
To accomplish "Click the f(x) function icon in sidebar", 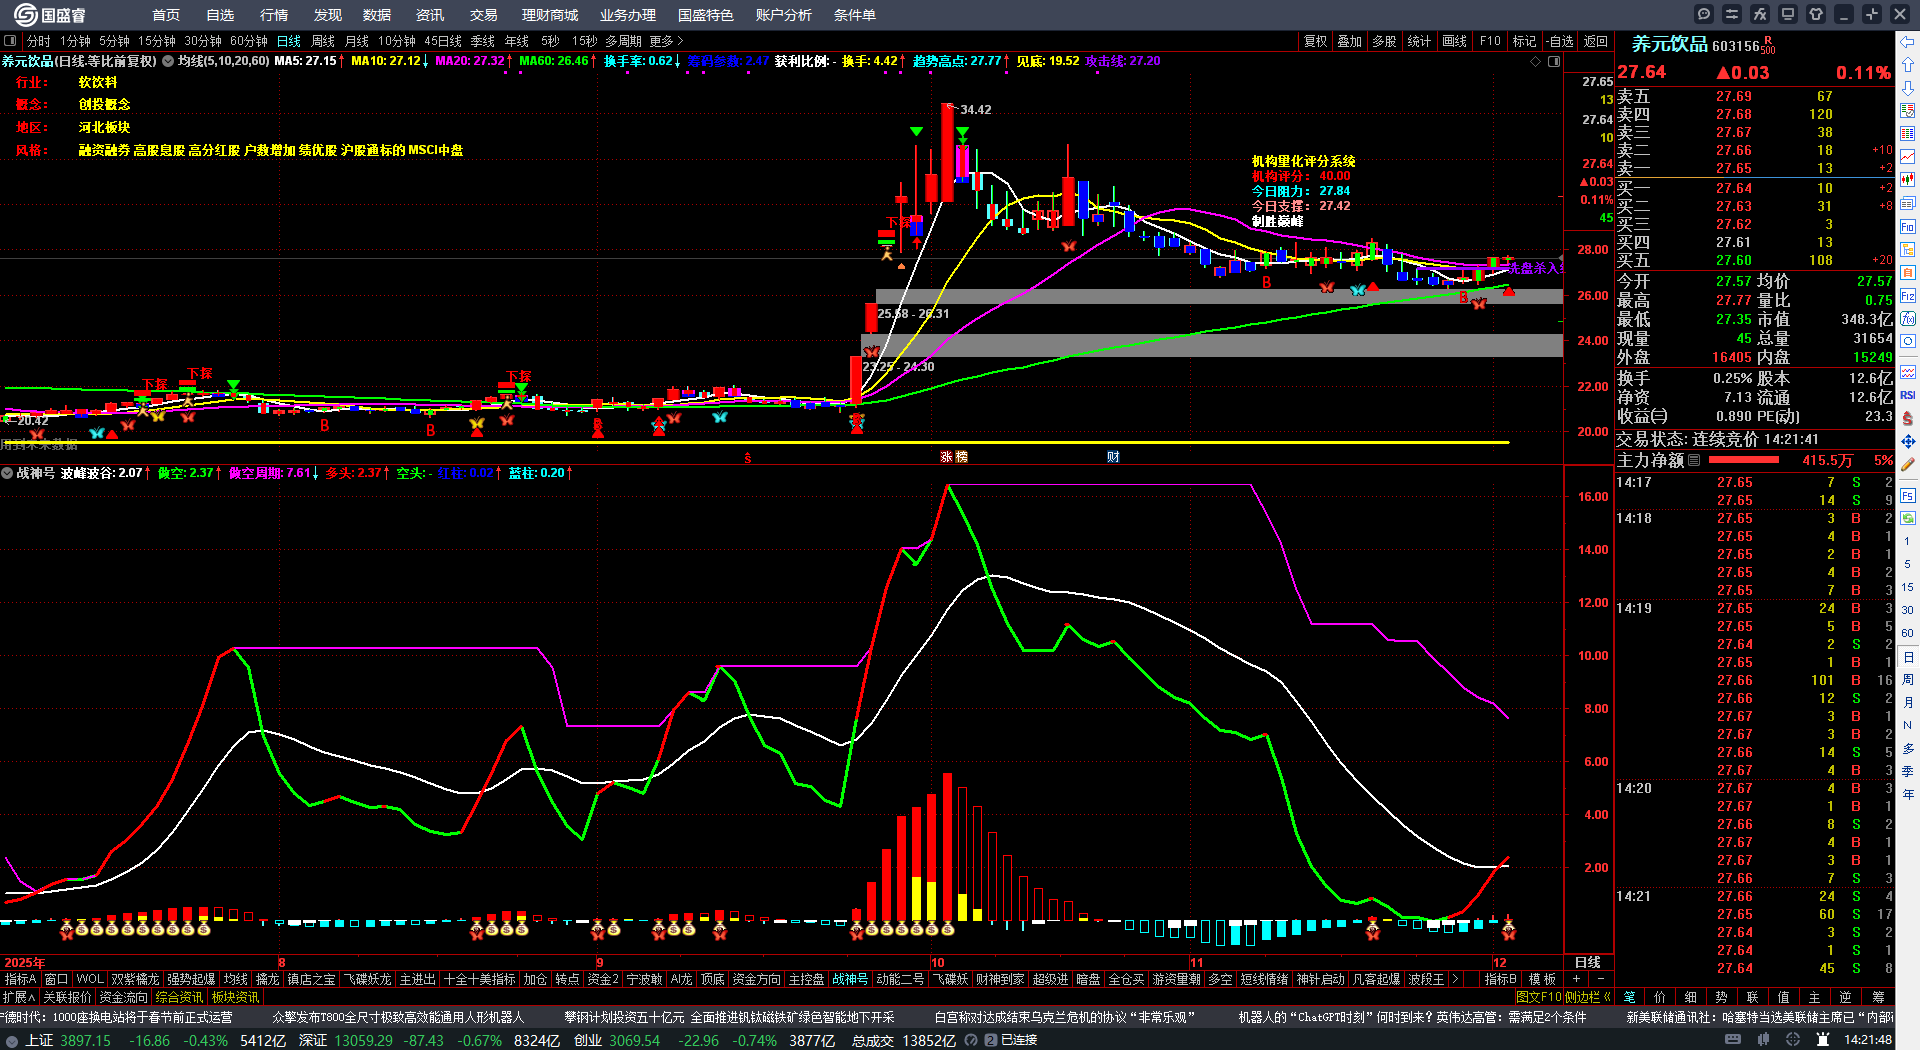I will tap(1908, 319).
